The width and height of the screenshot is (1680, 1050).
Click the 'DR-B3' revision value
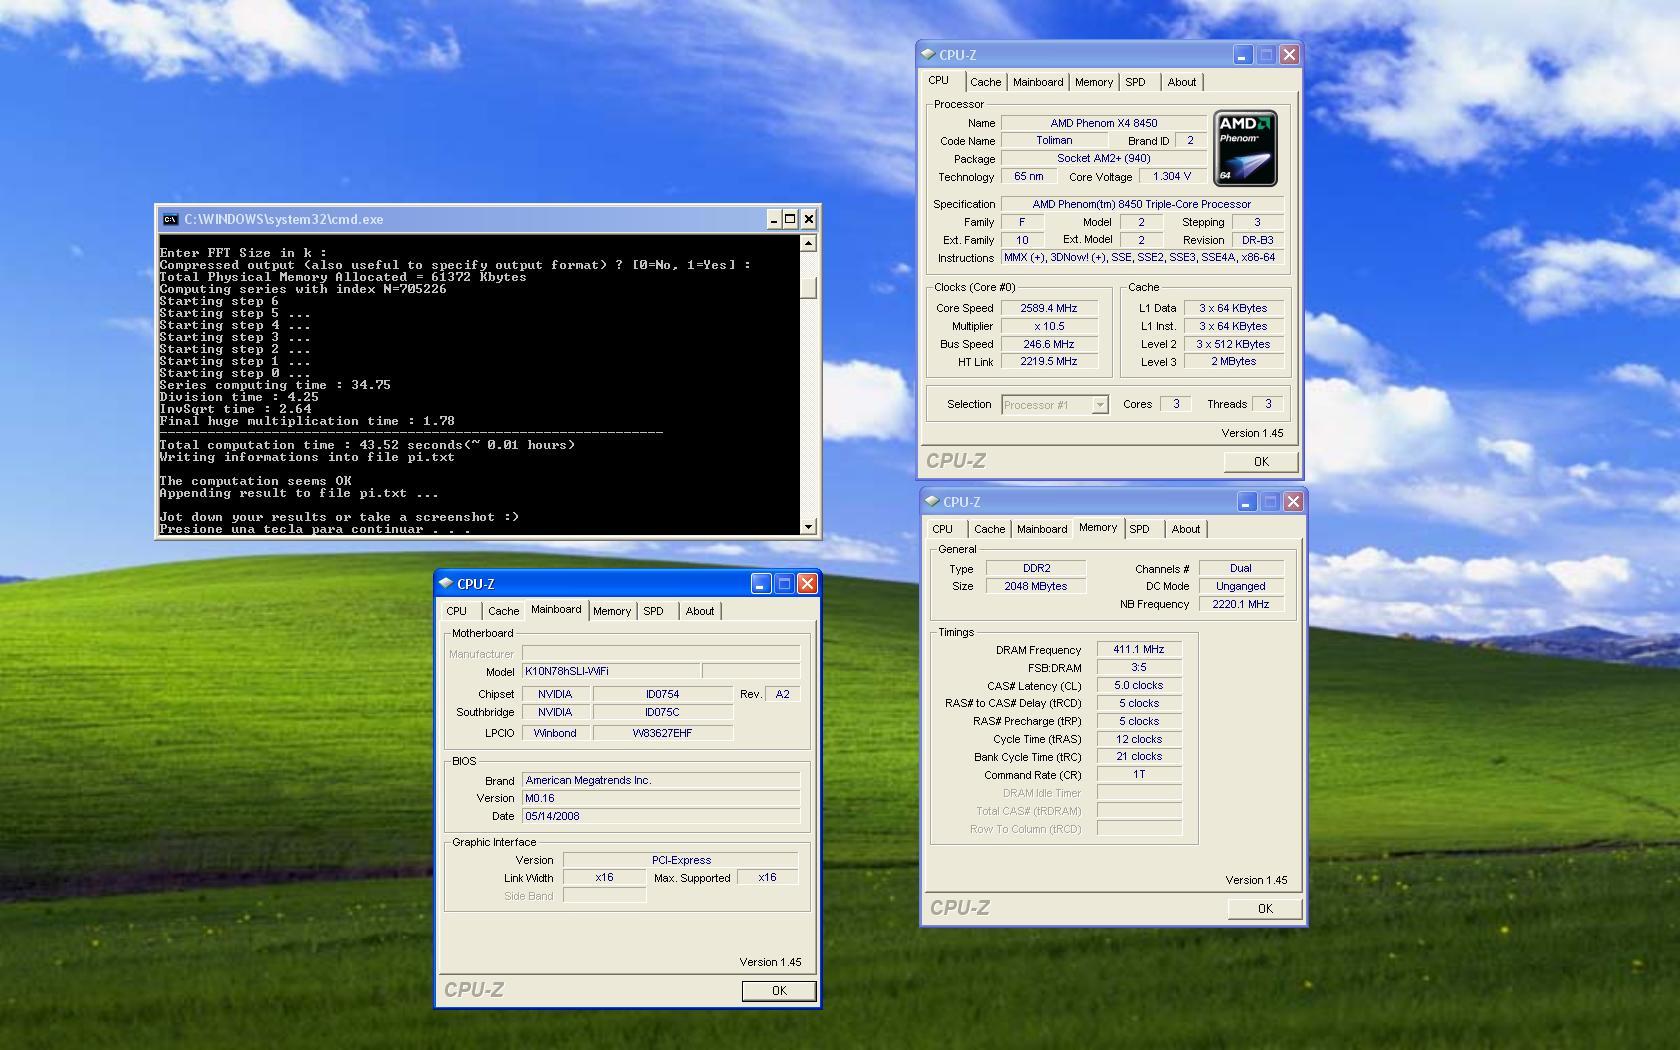[1257, 240]
